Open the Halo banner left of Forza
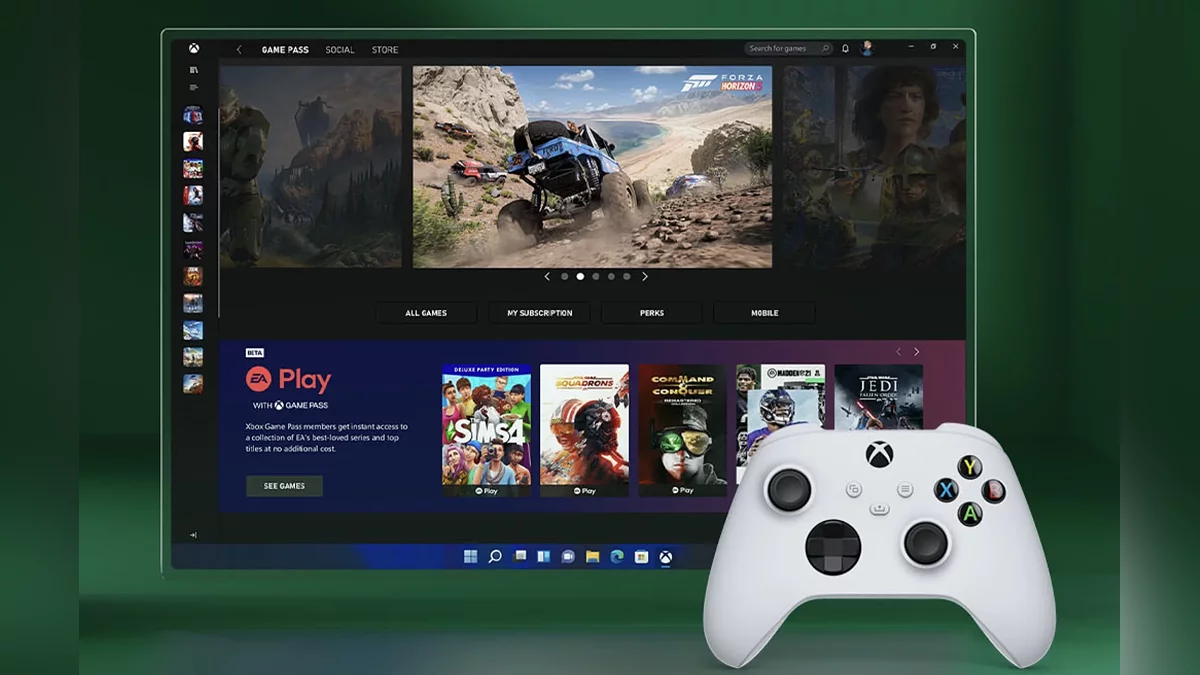Screen dimensions: 1200x675 pos(310,167)
